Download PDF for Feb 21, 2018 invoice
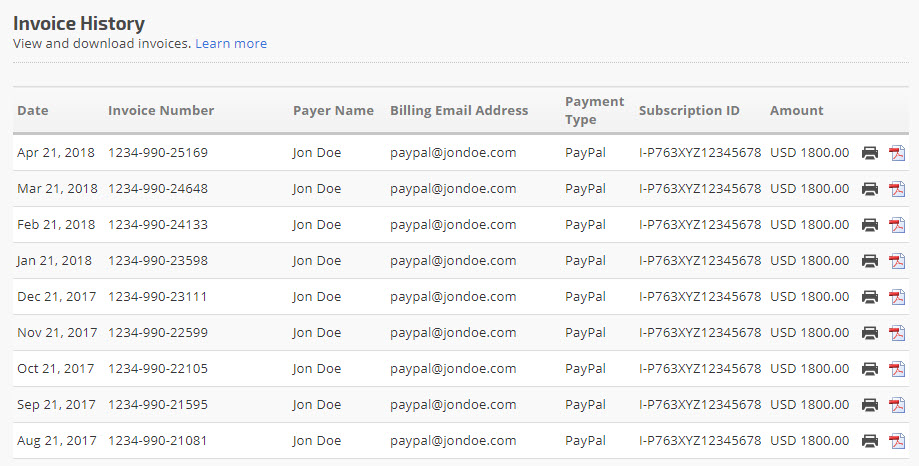Image resolution: width=919 pixels, height=466 pixels. pyautogui.click(x=897, y=225)
